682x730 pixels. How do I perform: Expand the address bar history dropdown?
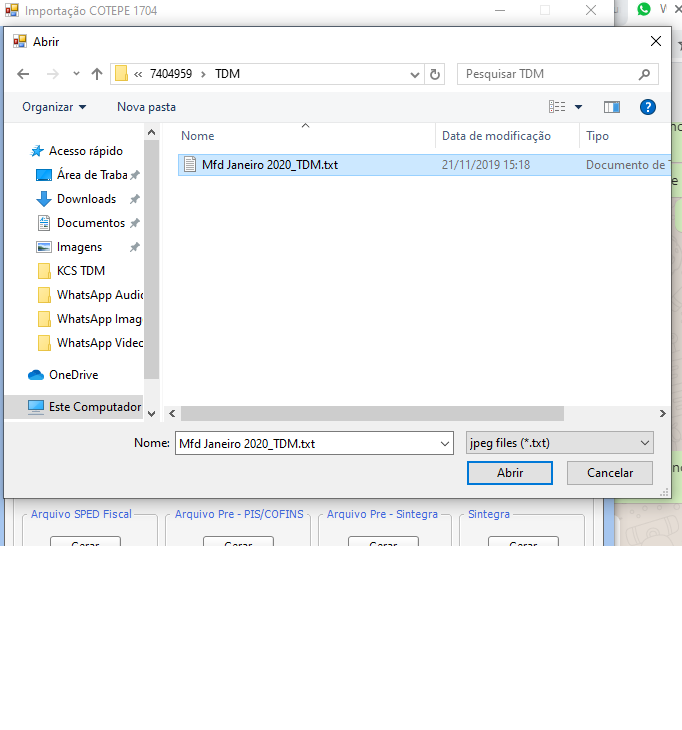414,74
